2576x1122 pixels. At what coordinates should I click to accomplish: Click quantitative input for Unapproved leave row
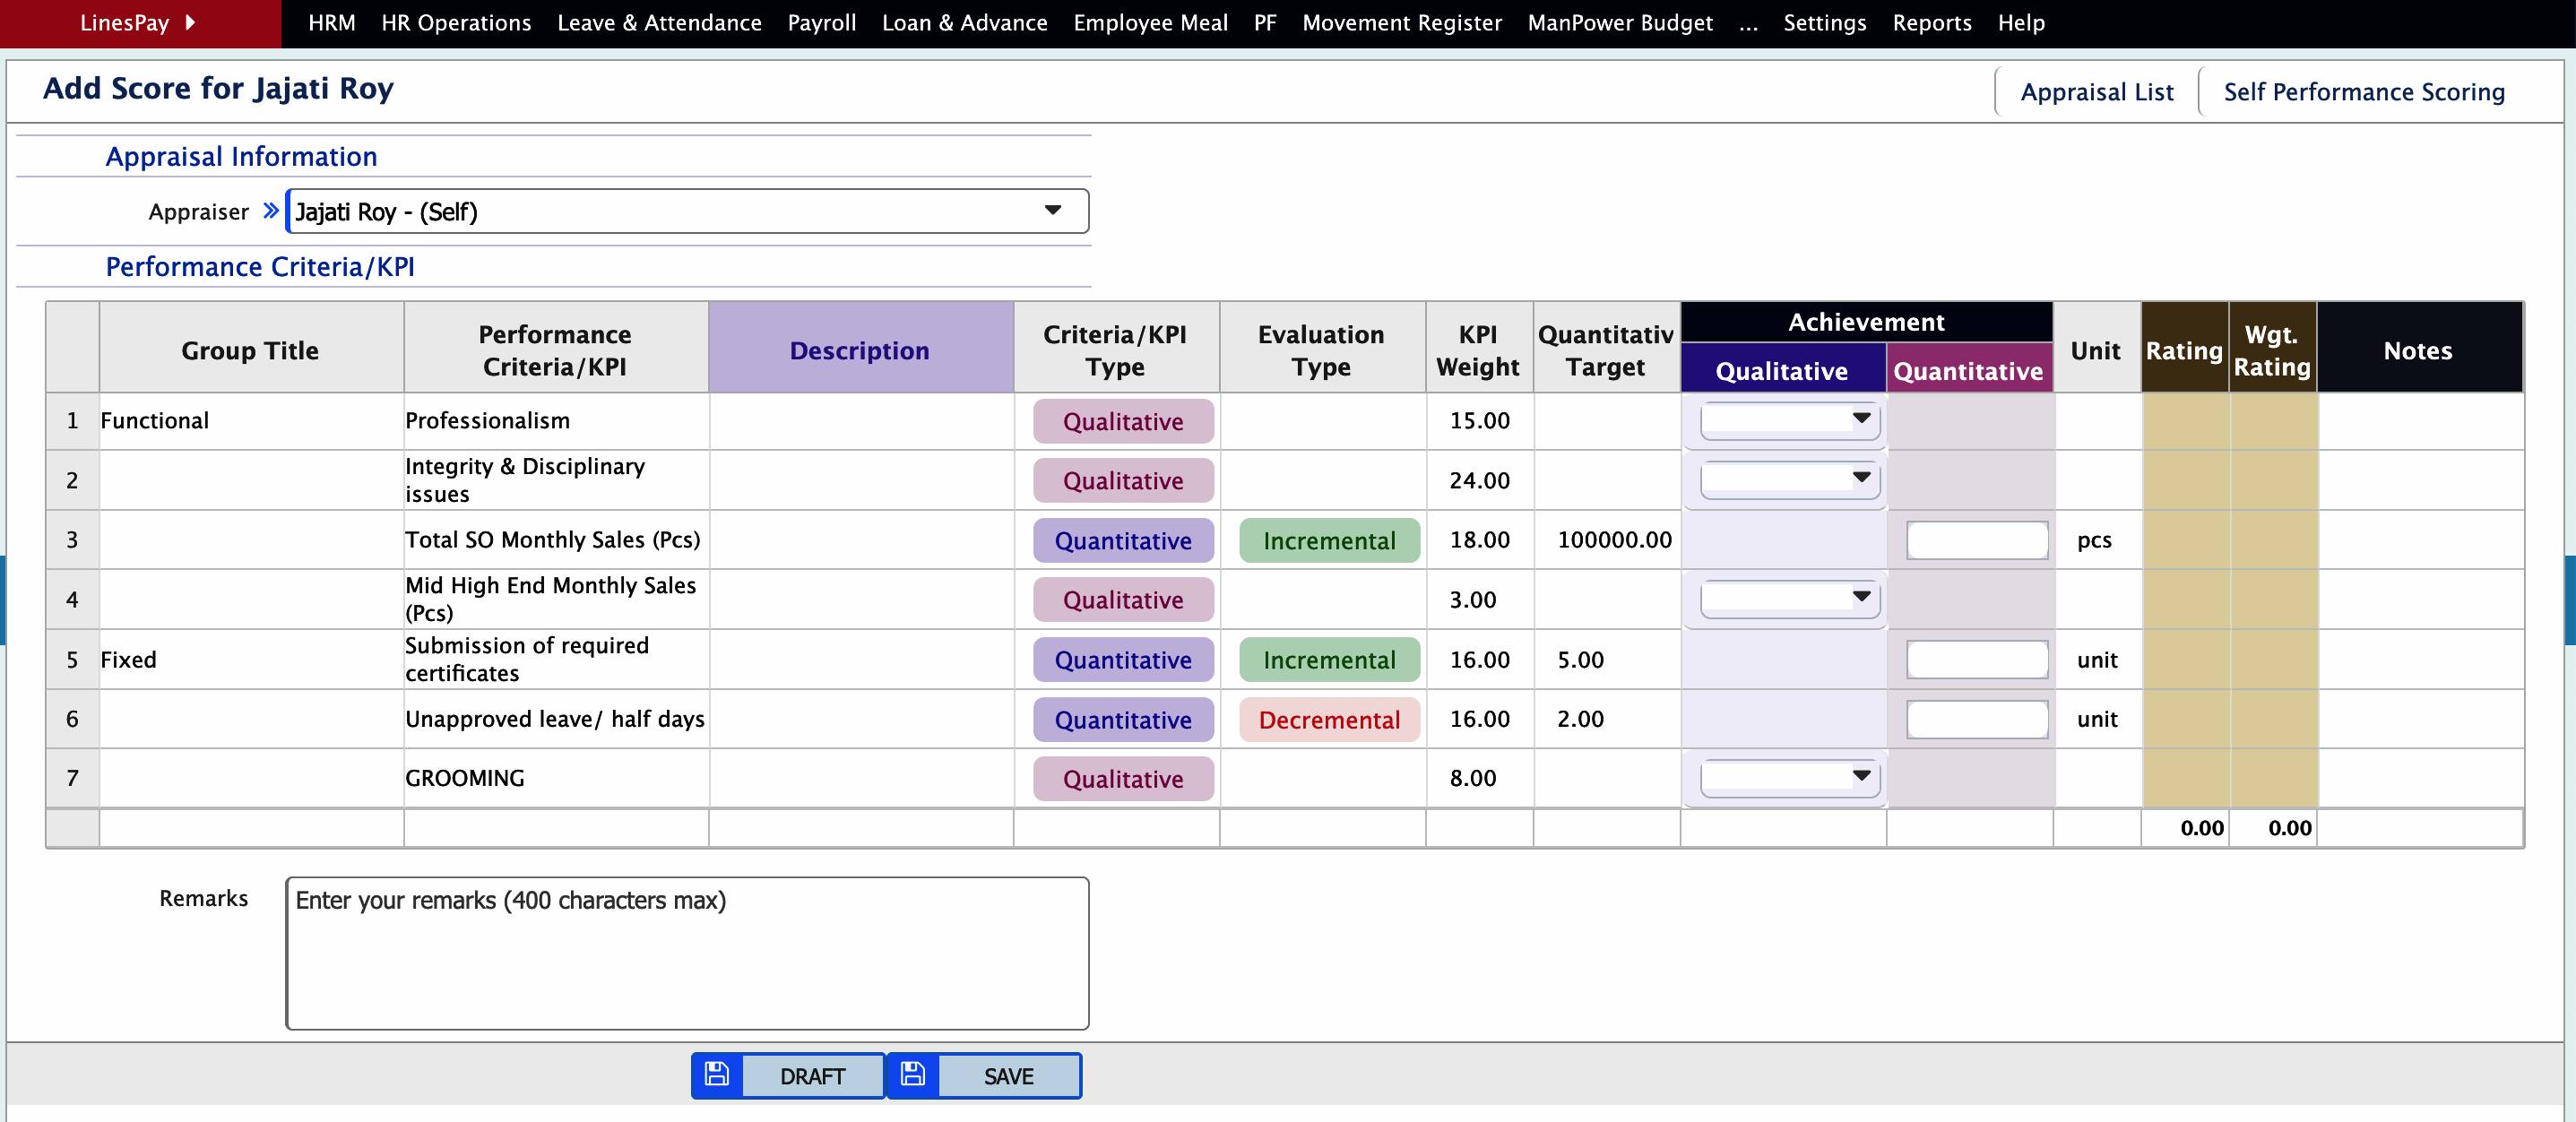point(1976,719)
